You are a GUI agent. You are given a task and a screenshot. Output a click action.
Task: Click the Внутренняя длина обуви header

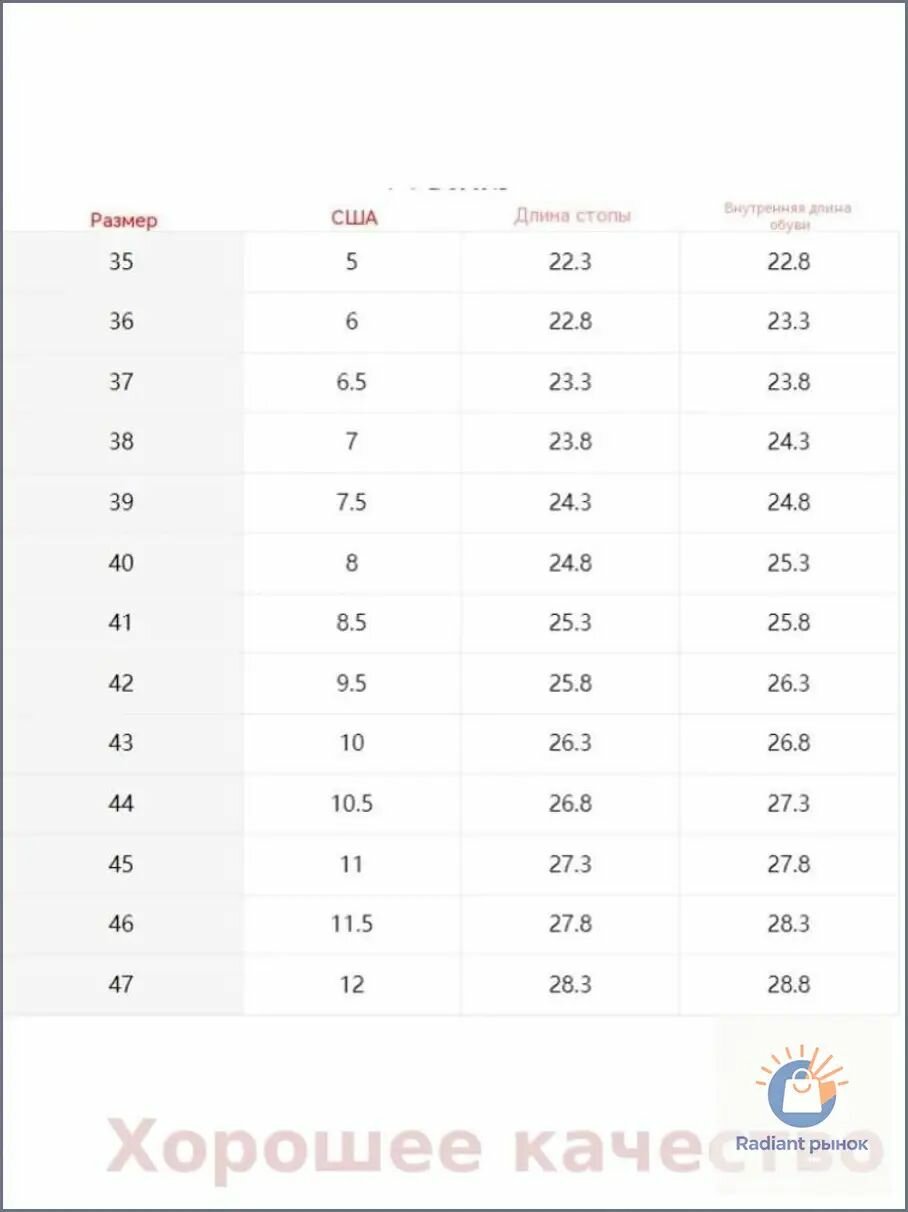(788, 216)
